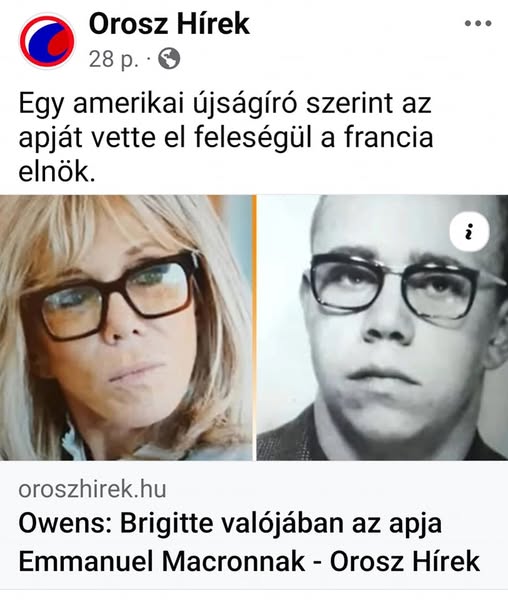Click the dot separator after '28 p.'

pyautogui.click(x=149, y=59)
